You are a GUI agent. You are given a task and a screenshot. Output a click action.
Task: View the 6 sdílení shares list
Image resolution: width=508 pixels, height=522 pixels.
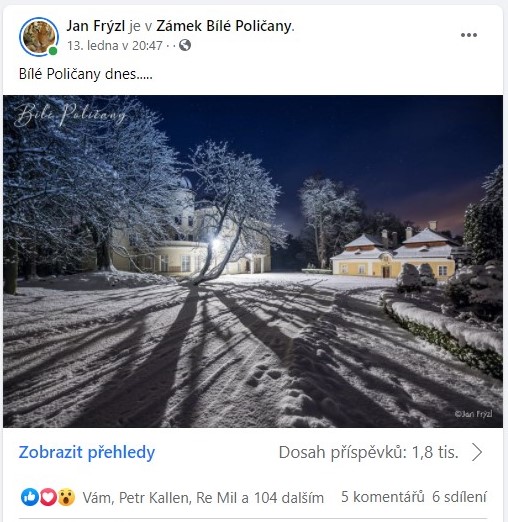(x=459, y=497)
